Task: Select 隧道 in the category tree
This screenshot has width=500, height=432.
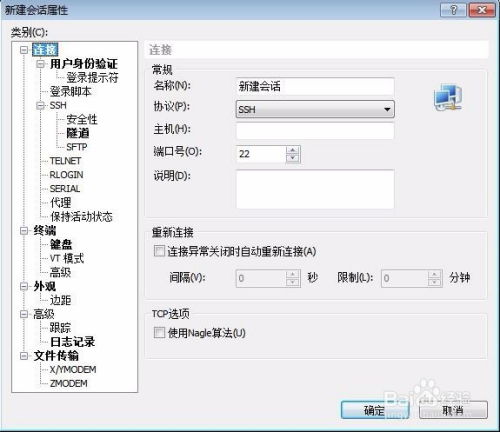Action: click(x=78, y=133)
